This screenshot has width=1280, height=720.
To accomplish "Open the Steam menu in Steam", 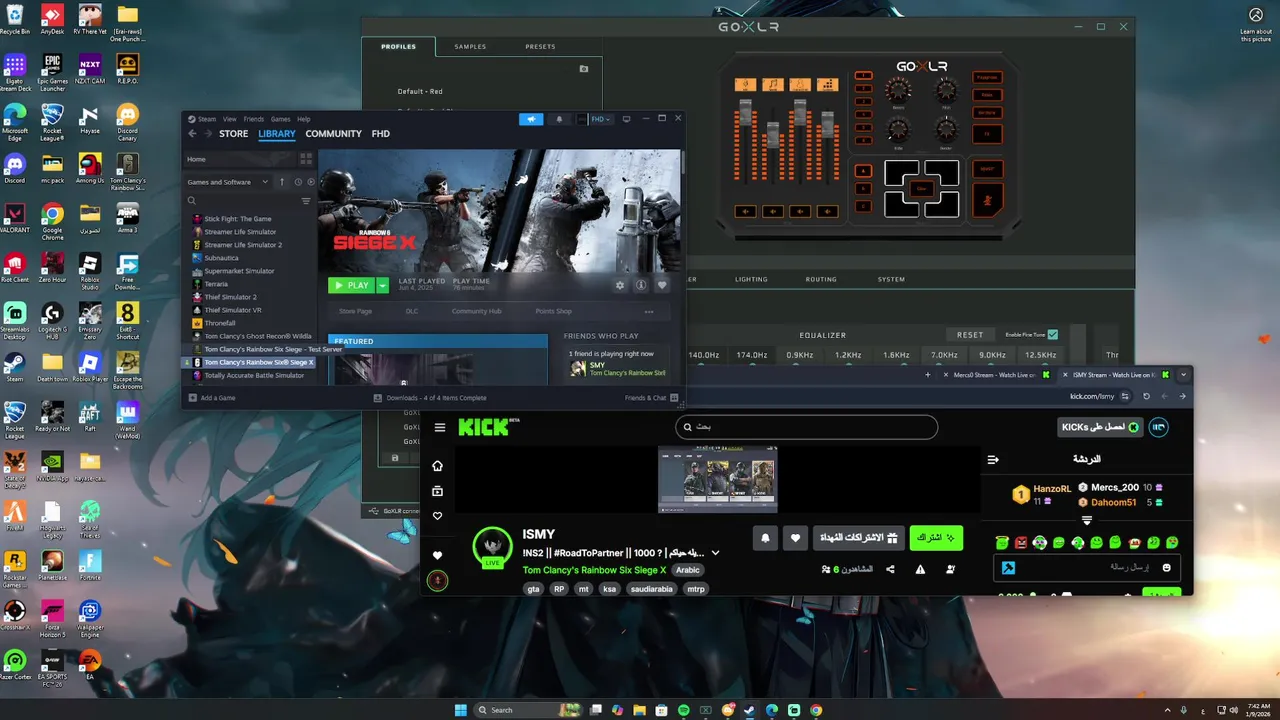I will pos(206,119).
